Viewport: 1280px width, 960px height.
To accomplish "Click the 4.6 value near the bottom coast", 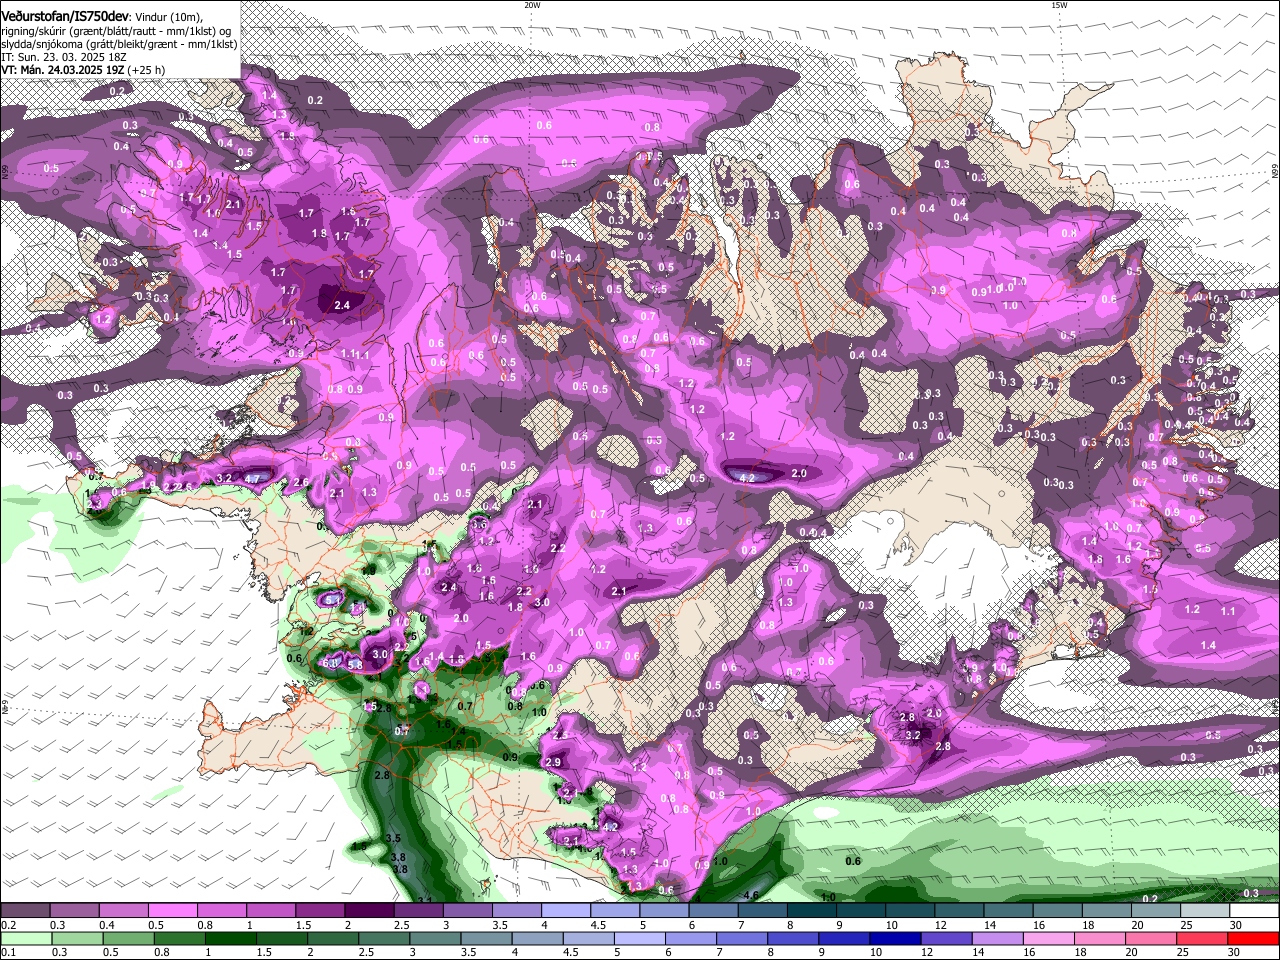I will [x=752, y=894].
